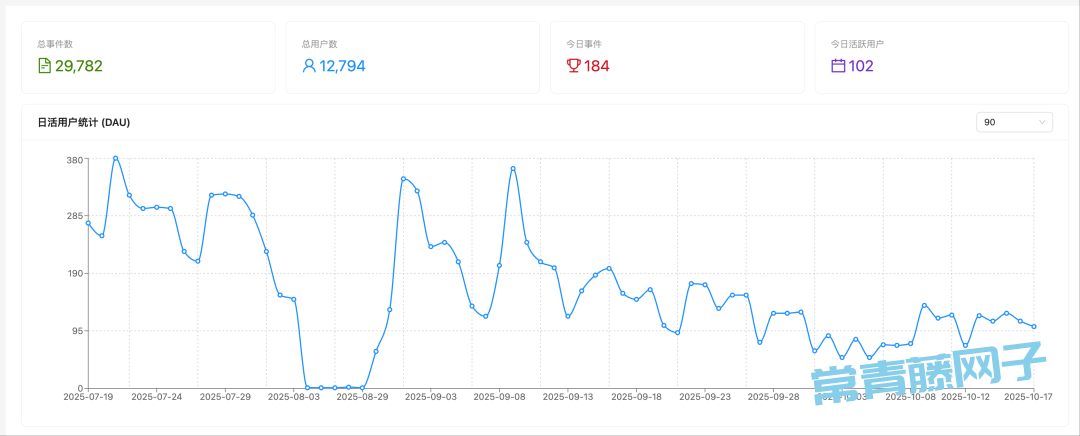Click the user icon beside 12,794
Screen dimensions: 1080x436
click(309, 66)
